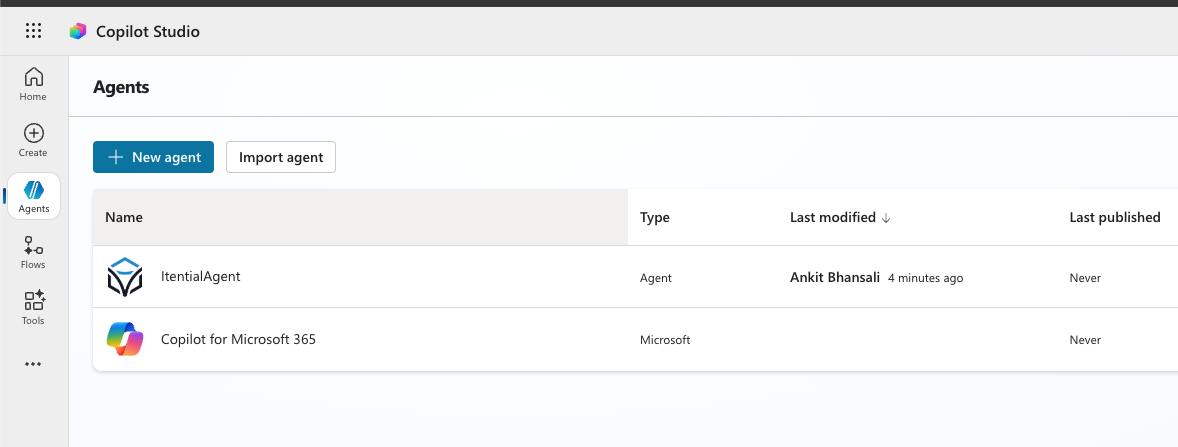Click 'Ankit Bhansali' in Last modified

click(835, 277)
